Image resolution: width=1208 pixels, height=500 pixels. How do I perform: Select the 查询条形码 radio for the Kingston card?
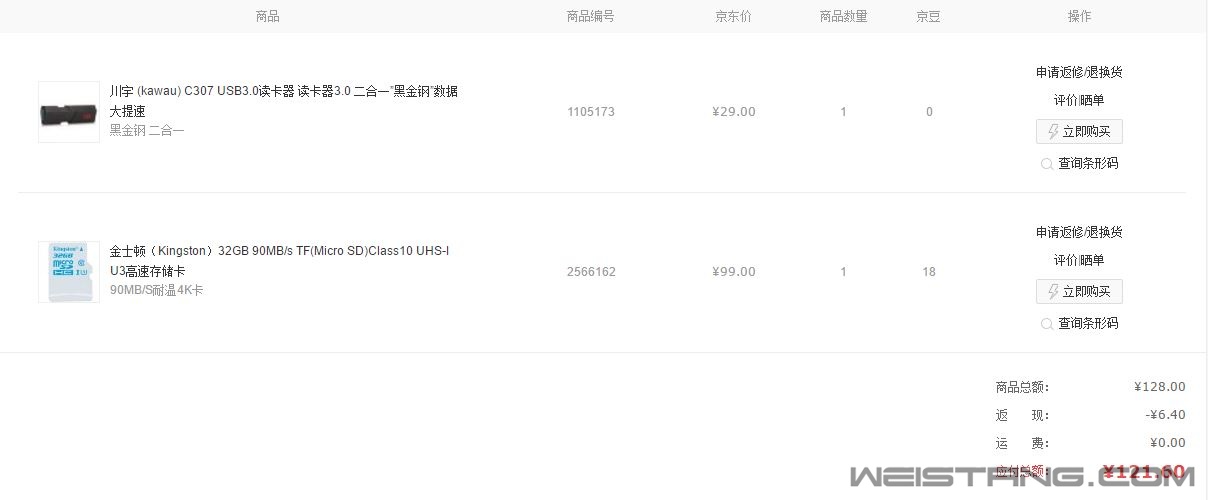(x=1047, y=324)
